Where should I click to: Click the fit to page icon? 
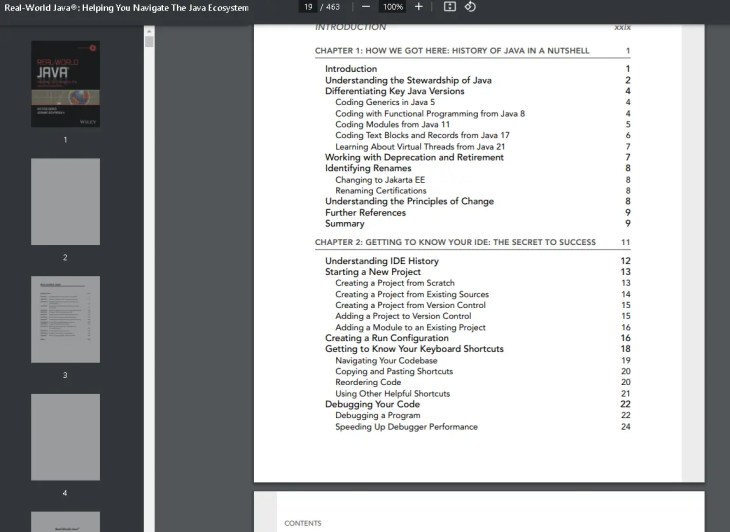[450, 7]
